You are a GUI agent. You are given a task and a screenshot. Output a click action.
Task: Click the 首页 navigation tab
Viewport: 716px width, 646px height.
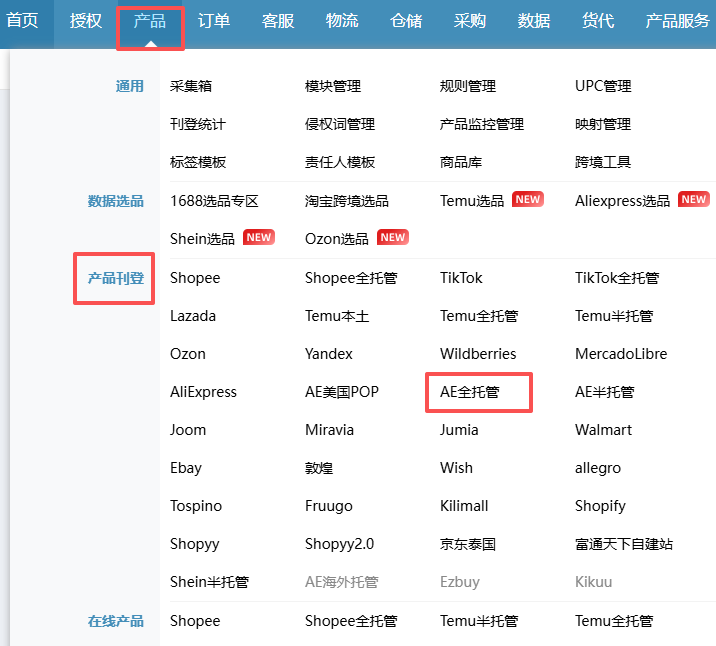coord(22,21)
